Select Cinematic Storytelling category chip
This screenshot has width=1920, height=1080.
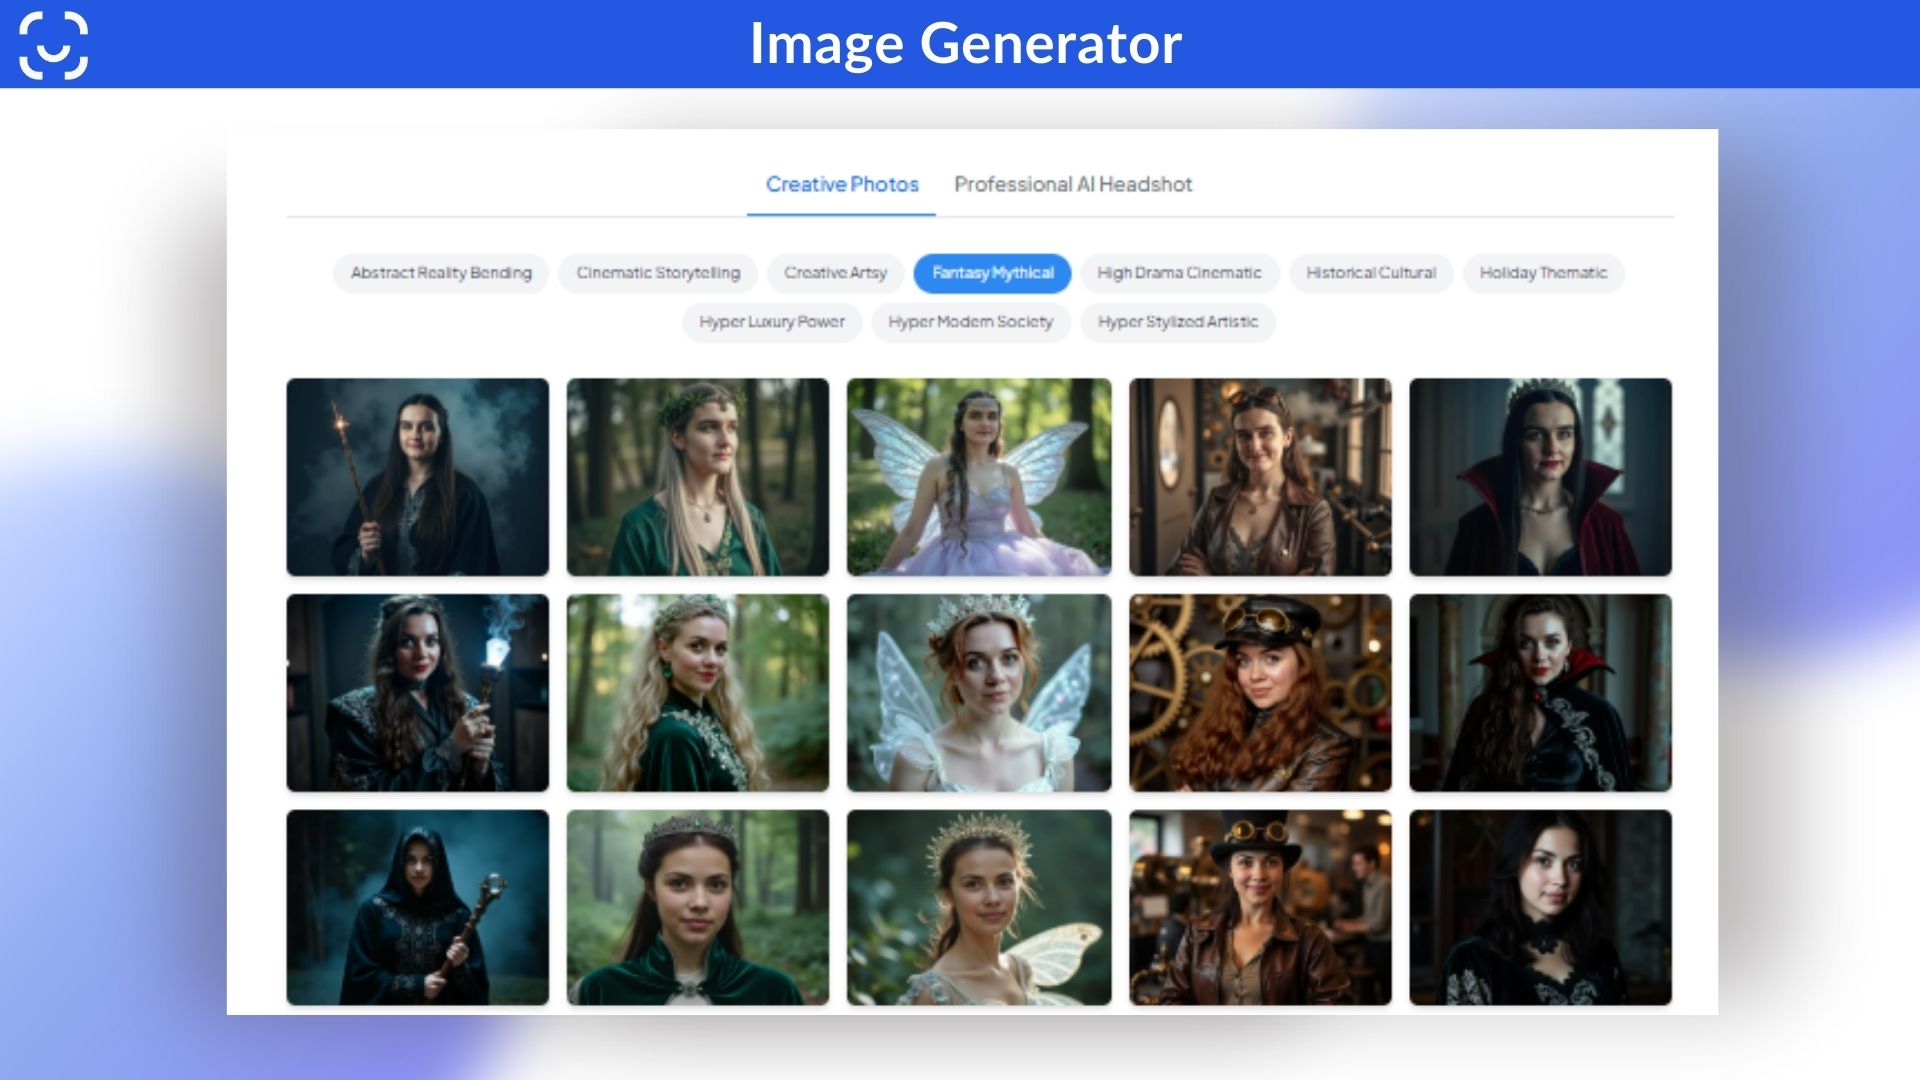658,273
